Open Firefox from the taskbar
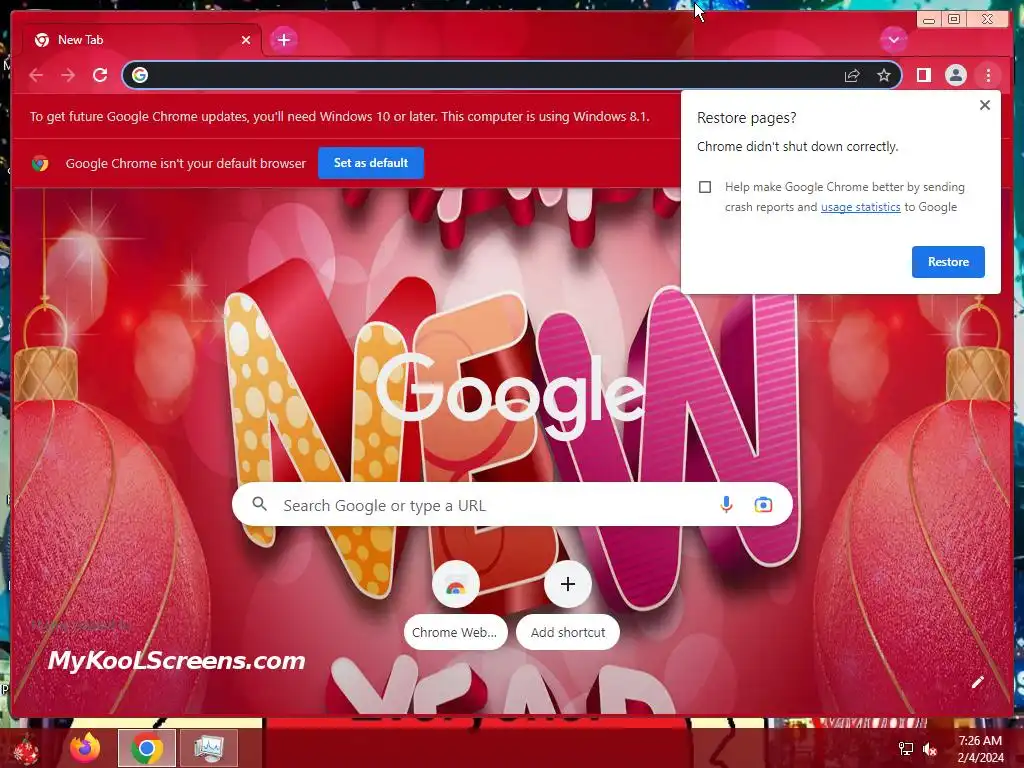 tap(86, 748)
